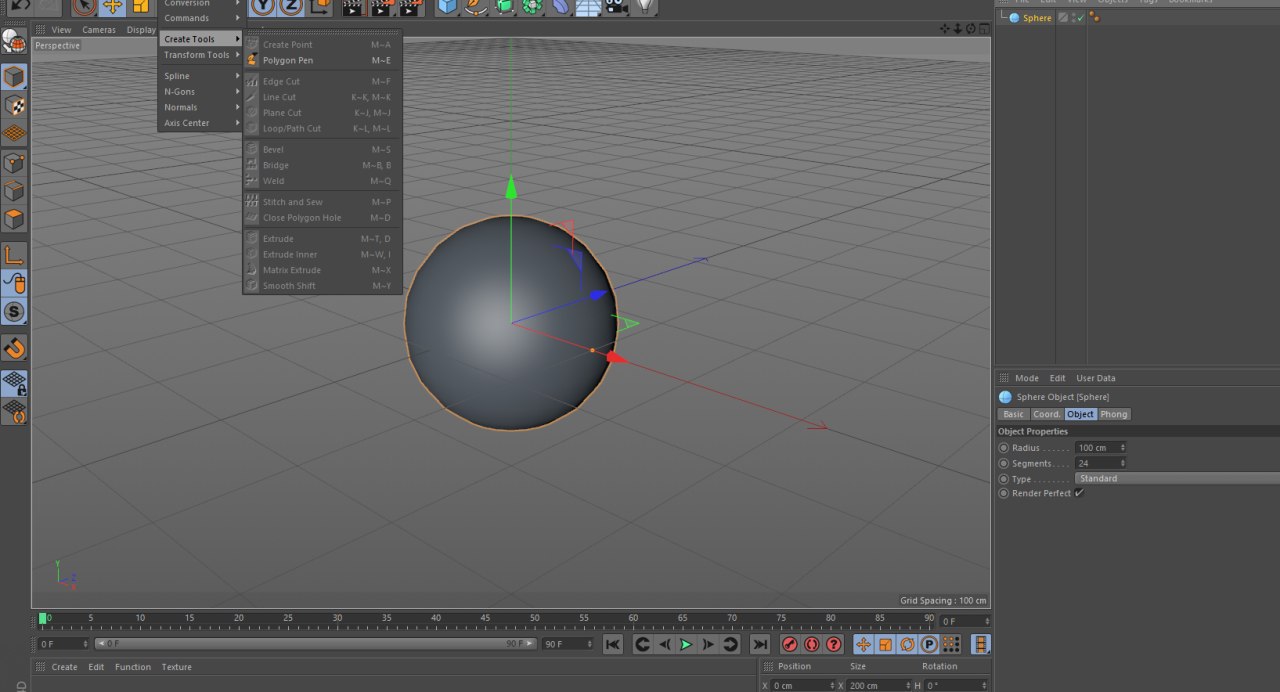The width and height of the screenshot is (1280, 692).
Task: Click the Render to Picture Viewer clapperboard
Action: tap(381, 6)
